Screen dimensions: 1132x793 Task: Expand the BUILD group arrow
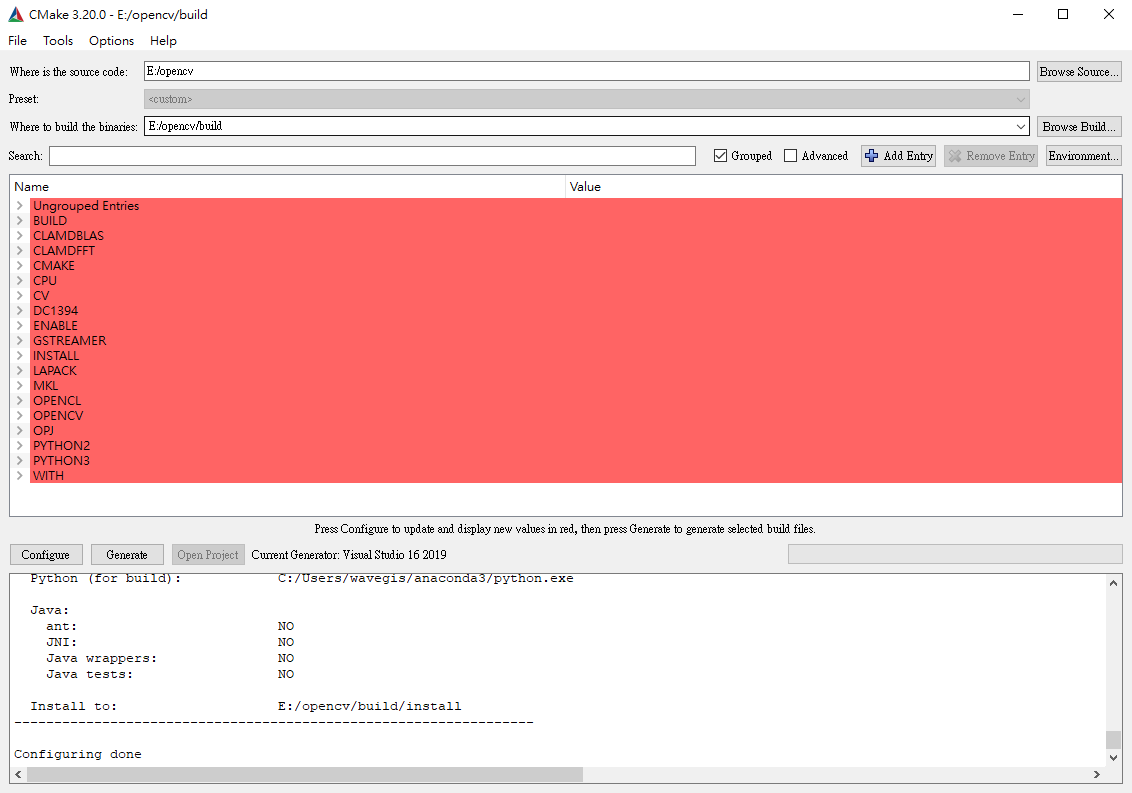(19, 221)
